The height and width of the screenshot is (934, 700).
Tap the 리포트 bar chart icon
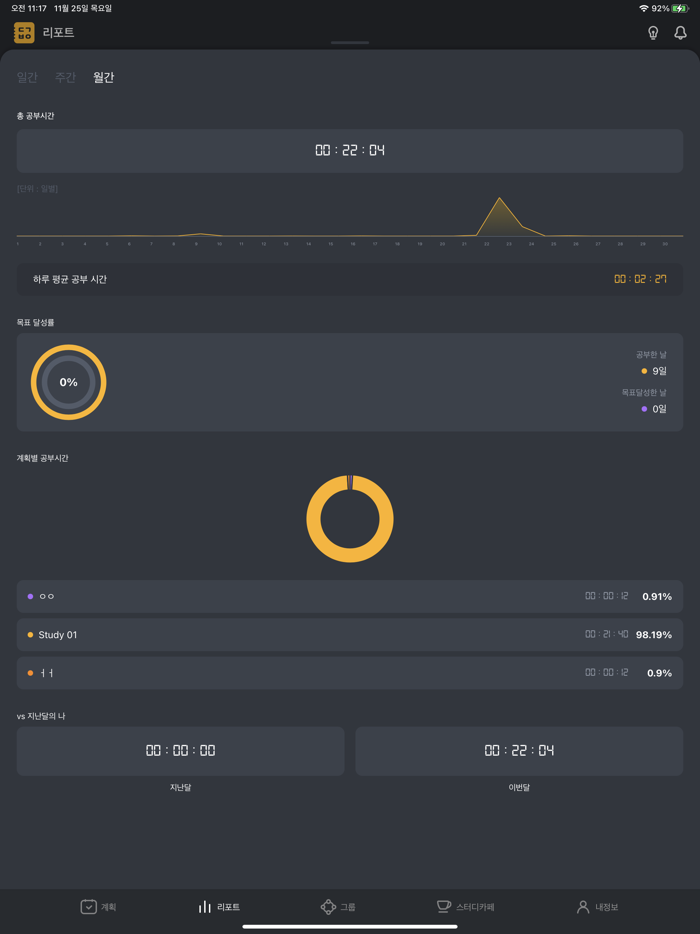point(205,907)
